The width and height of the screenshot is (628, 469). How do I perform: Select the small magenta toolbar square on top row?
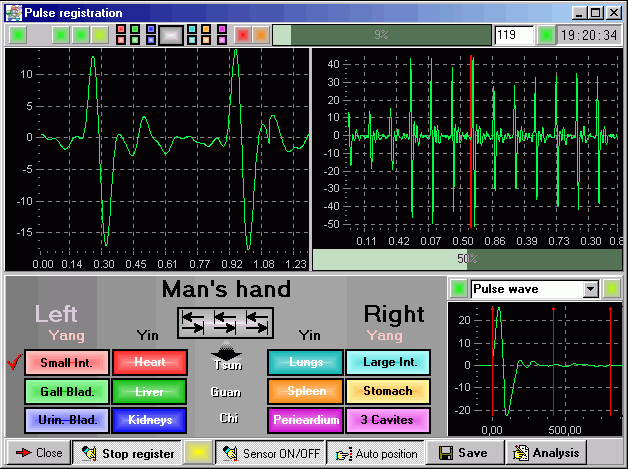coord(222,29)
